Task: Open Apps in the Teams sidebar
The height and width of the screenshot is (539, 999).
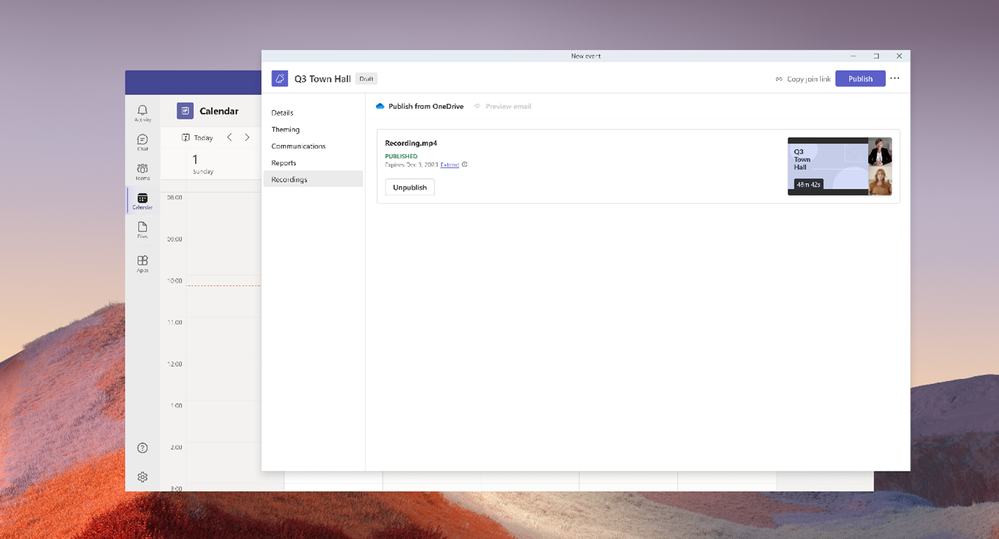Action: pos(142,263)
